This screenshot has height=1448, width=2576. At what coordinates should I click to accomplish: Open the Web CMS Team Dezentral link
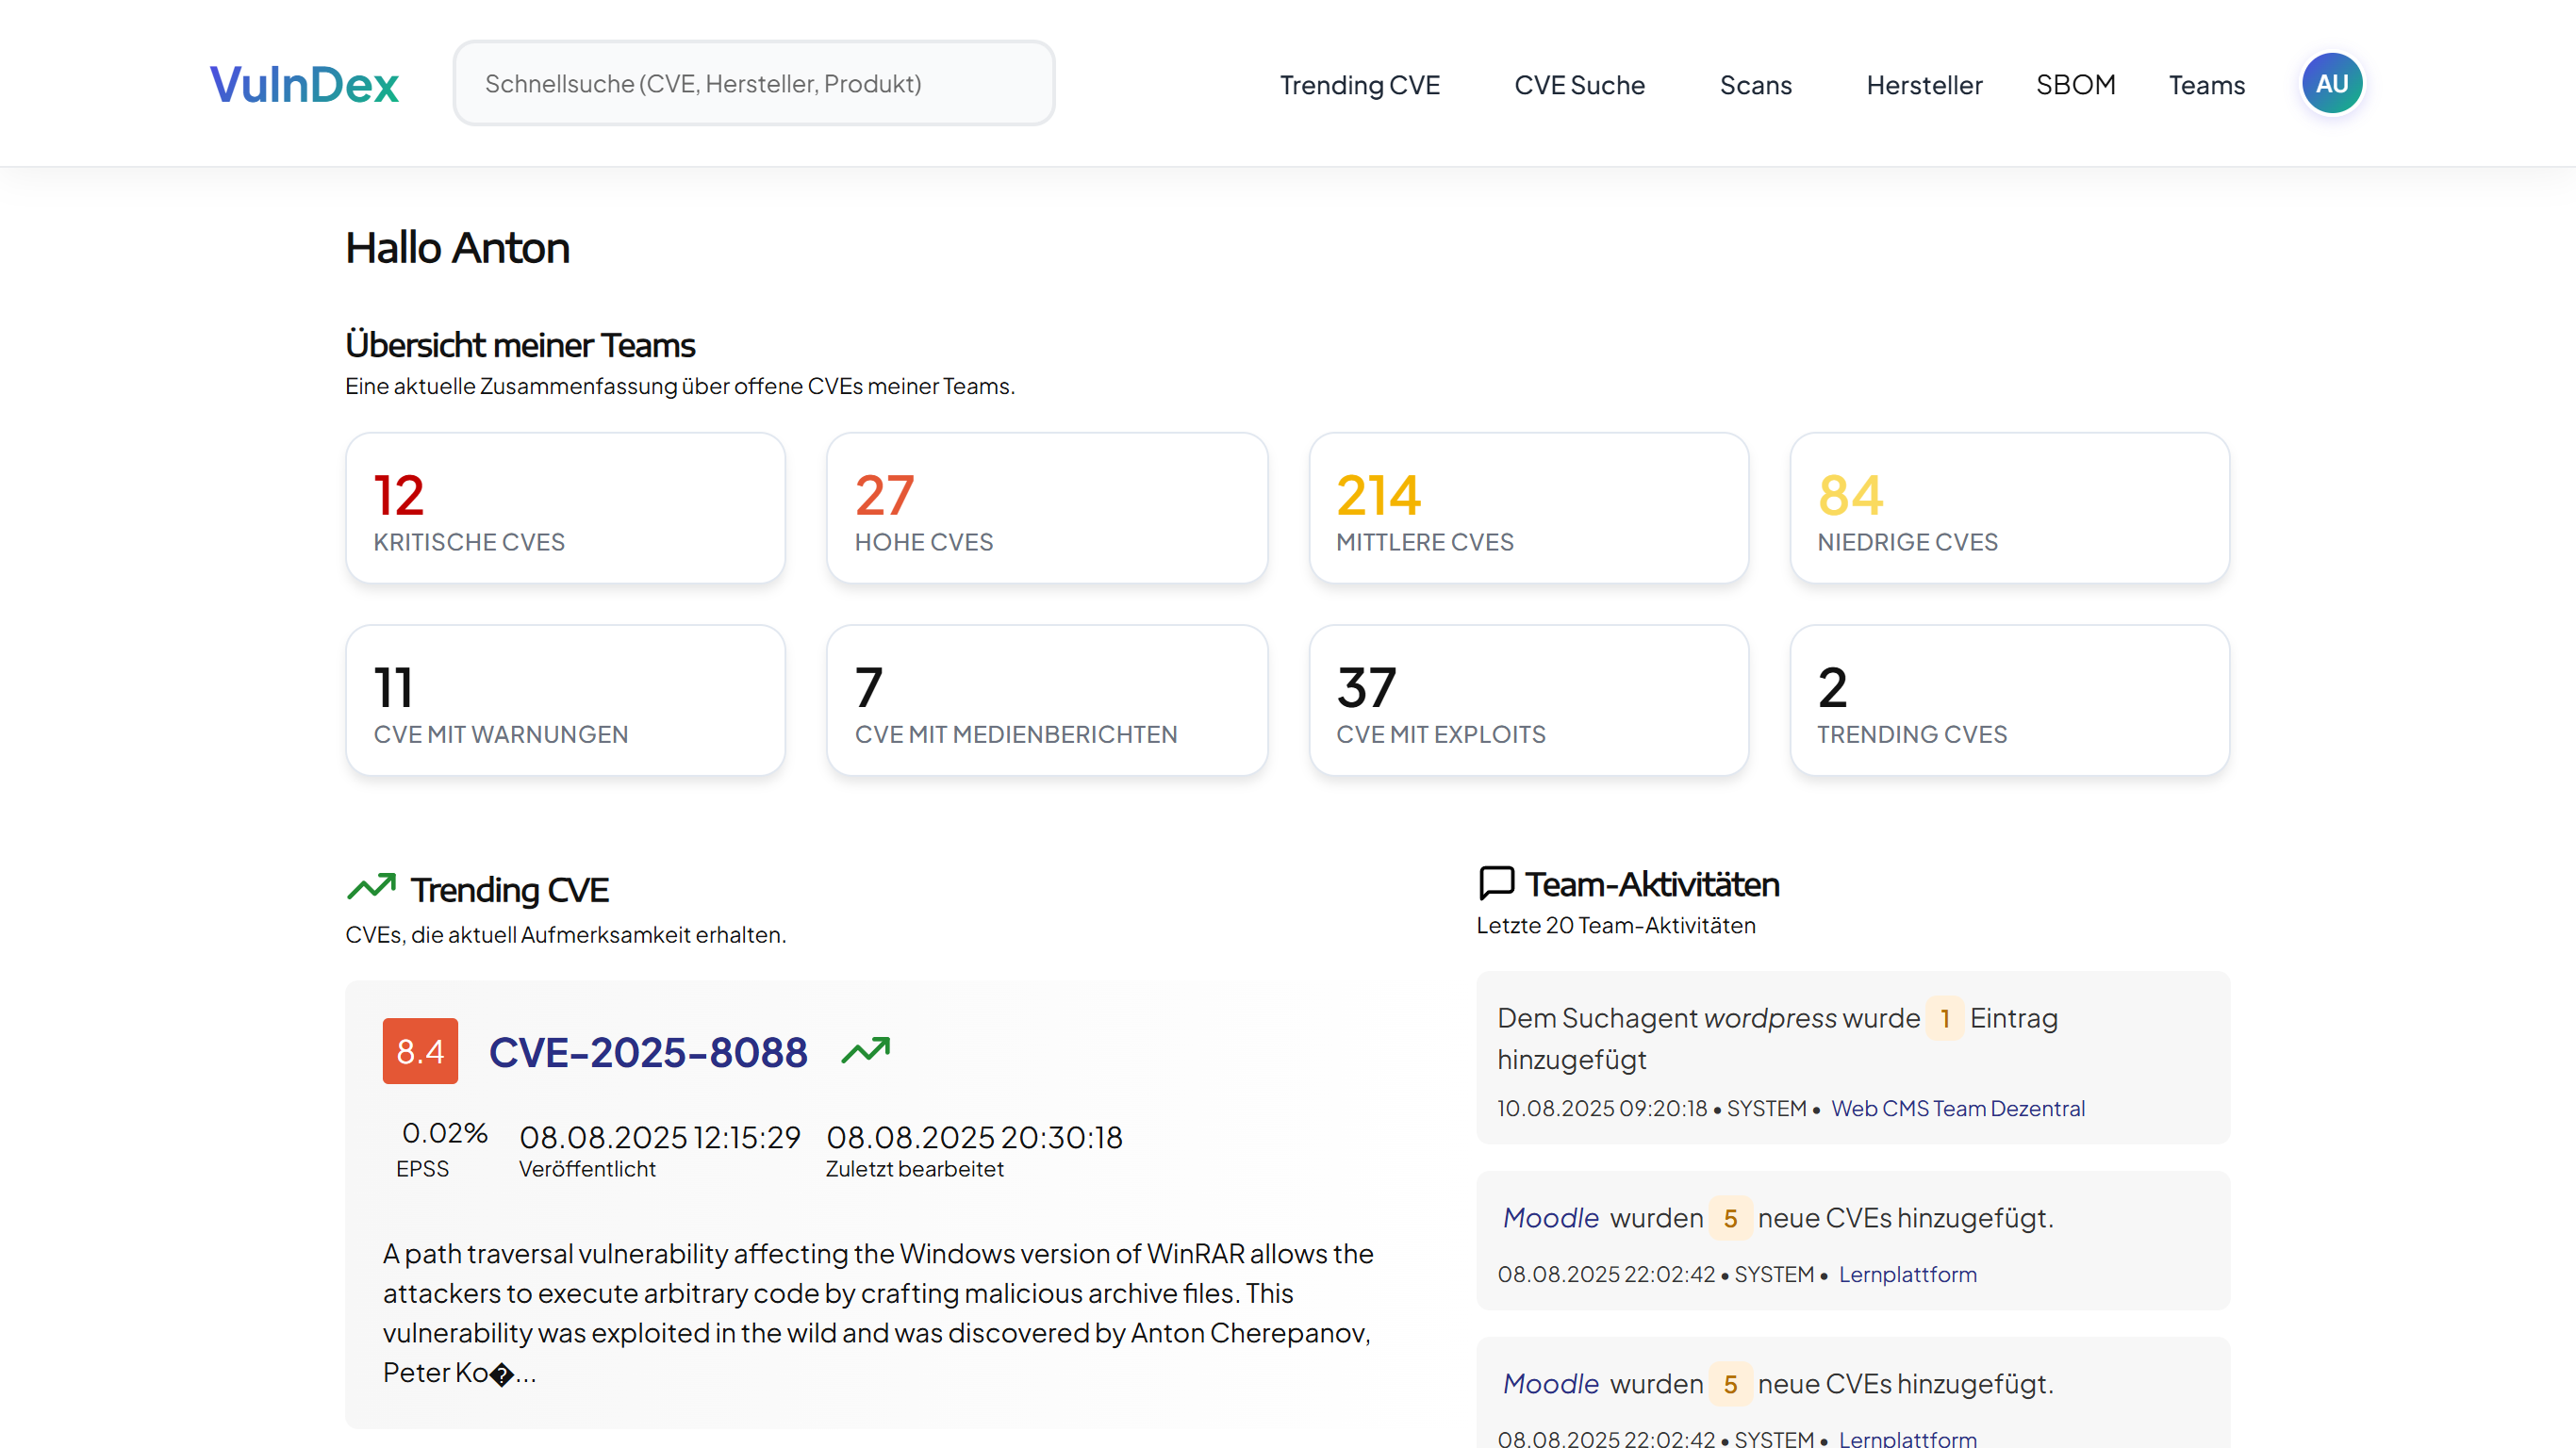[x=1957, y=1108]
